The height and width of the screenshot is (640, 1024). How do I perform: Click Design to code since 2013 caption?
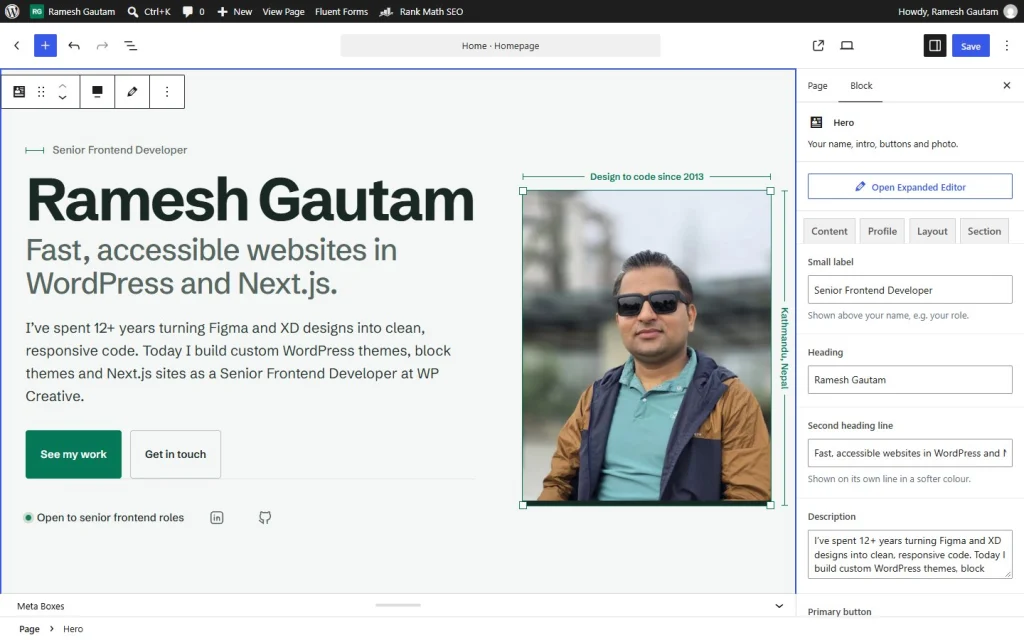tap(647, 176)
